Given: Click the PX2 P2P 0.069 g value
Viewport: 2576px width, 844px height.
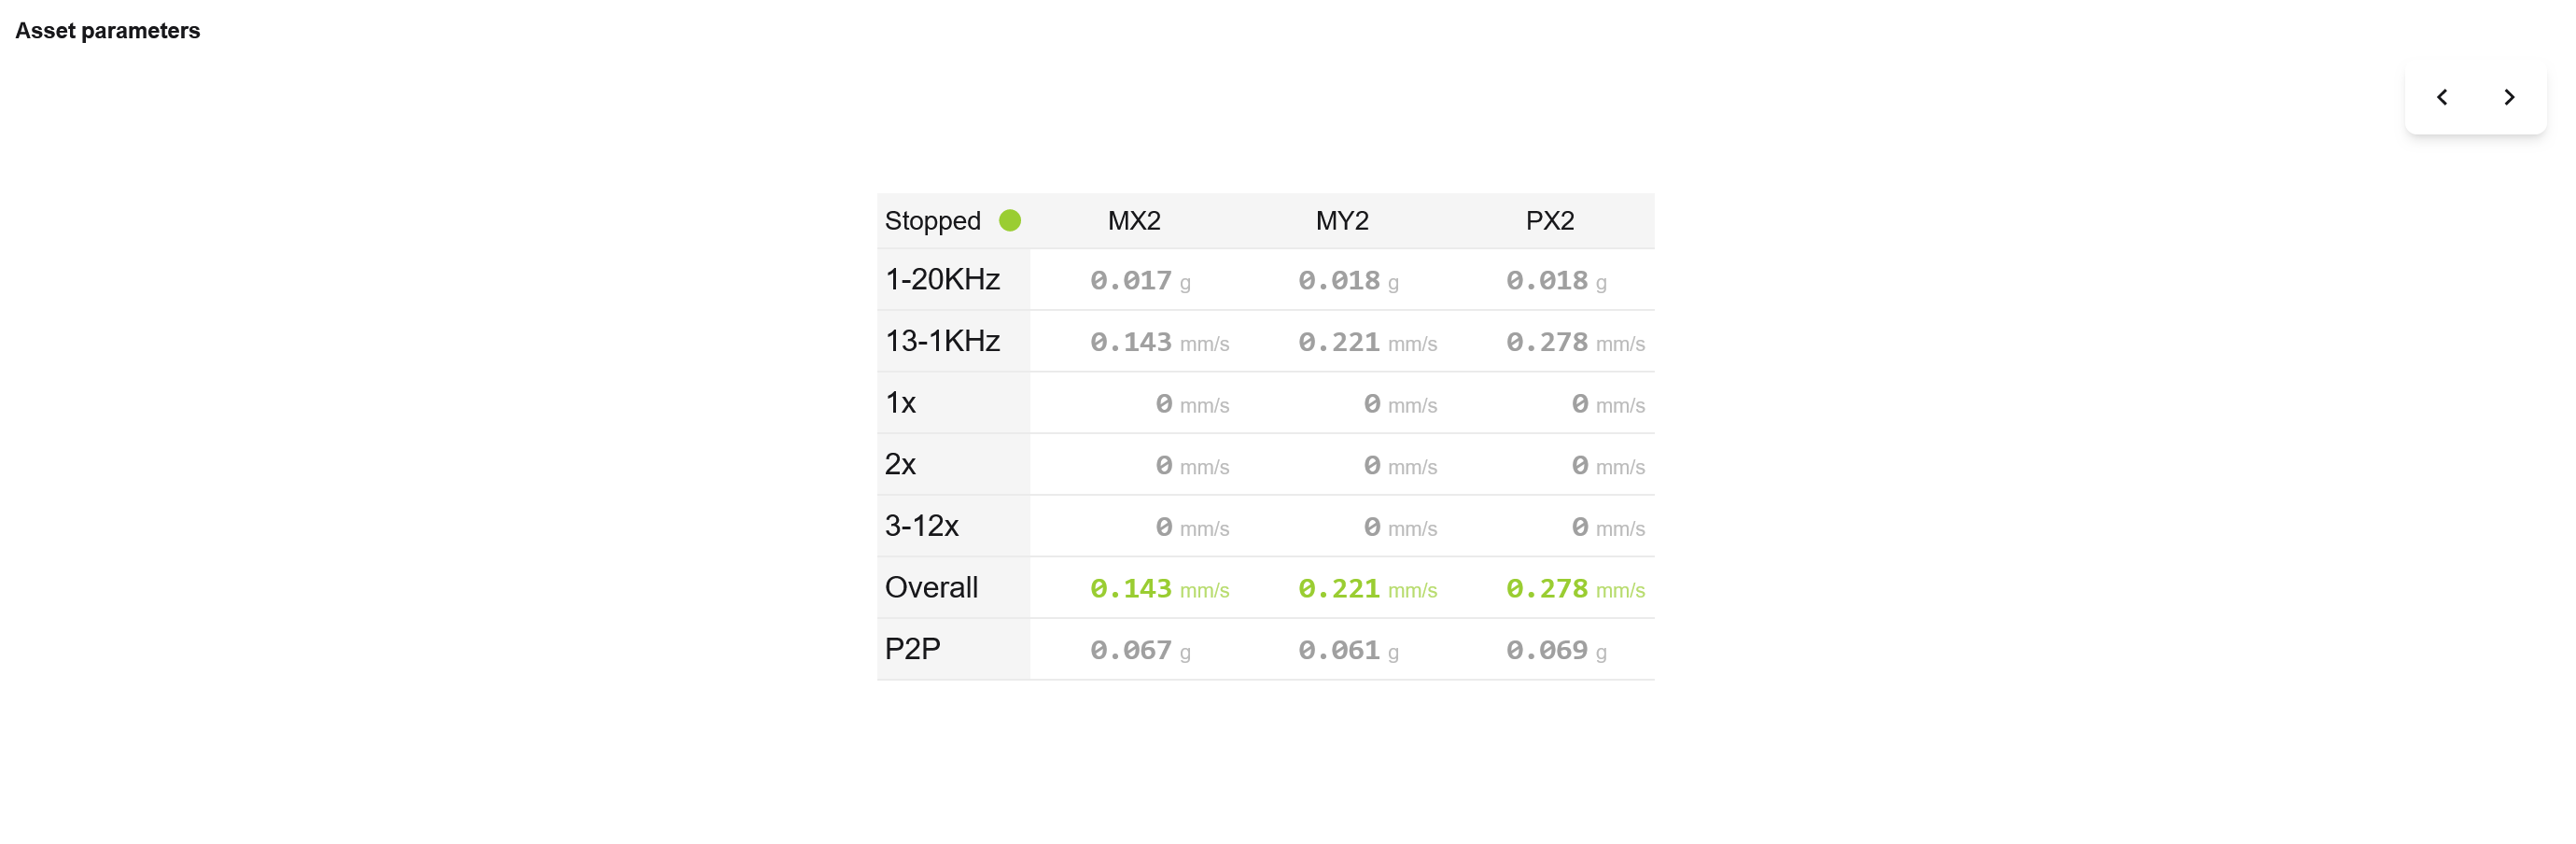Looking at the screenshot, I should point(1557,651).
